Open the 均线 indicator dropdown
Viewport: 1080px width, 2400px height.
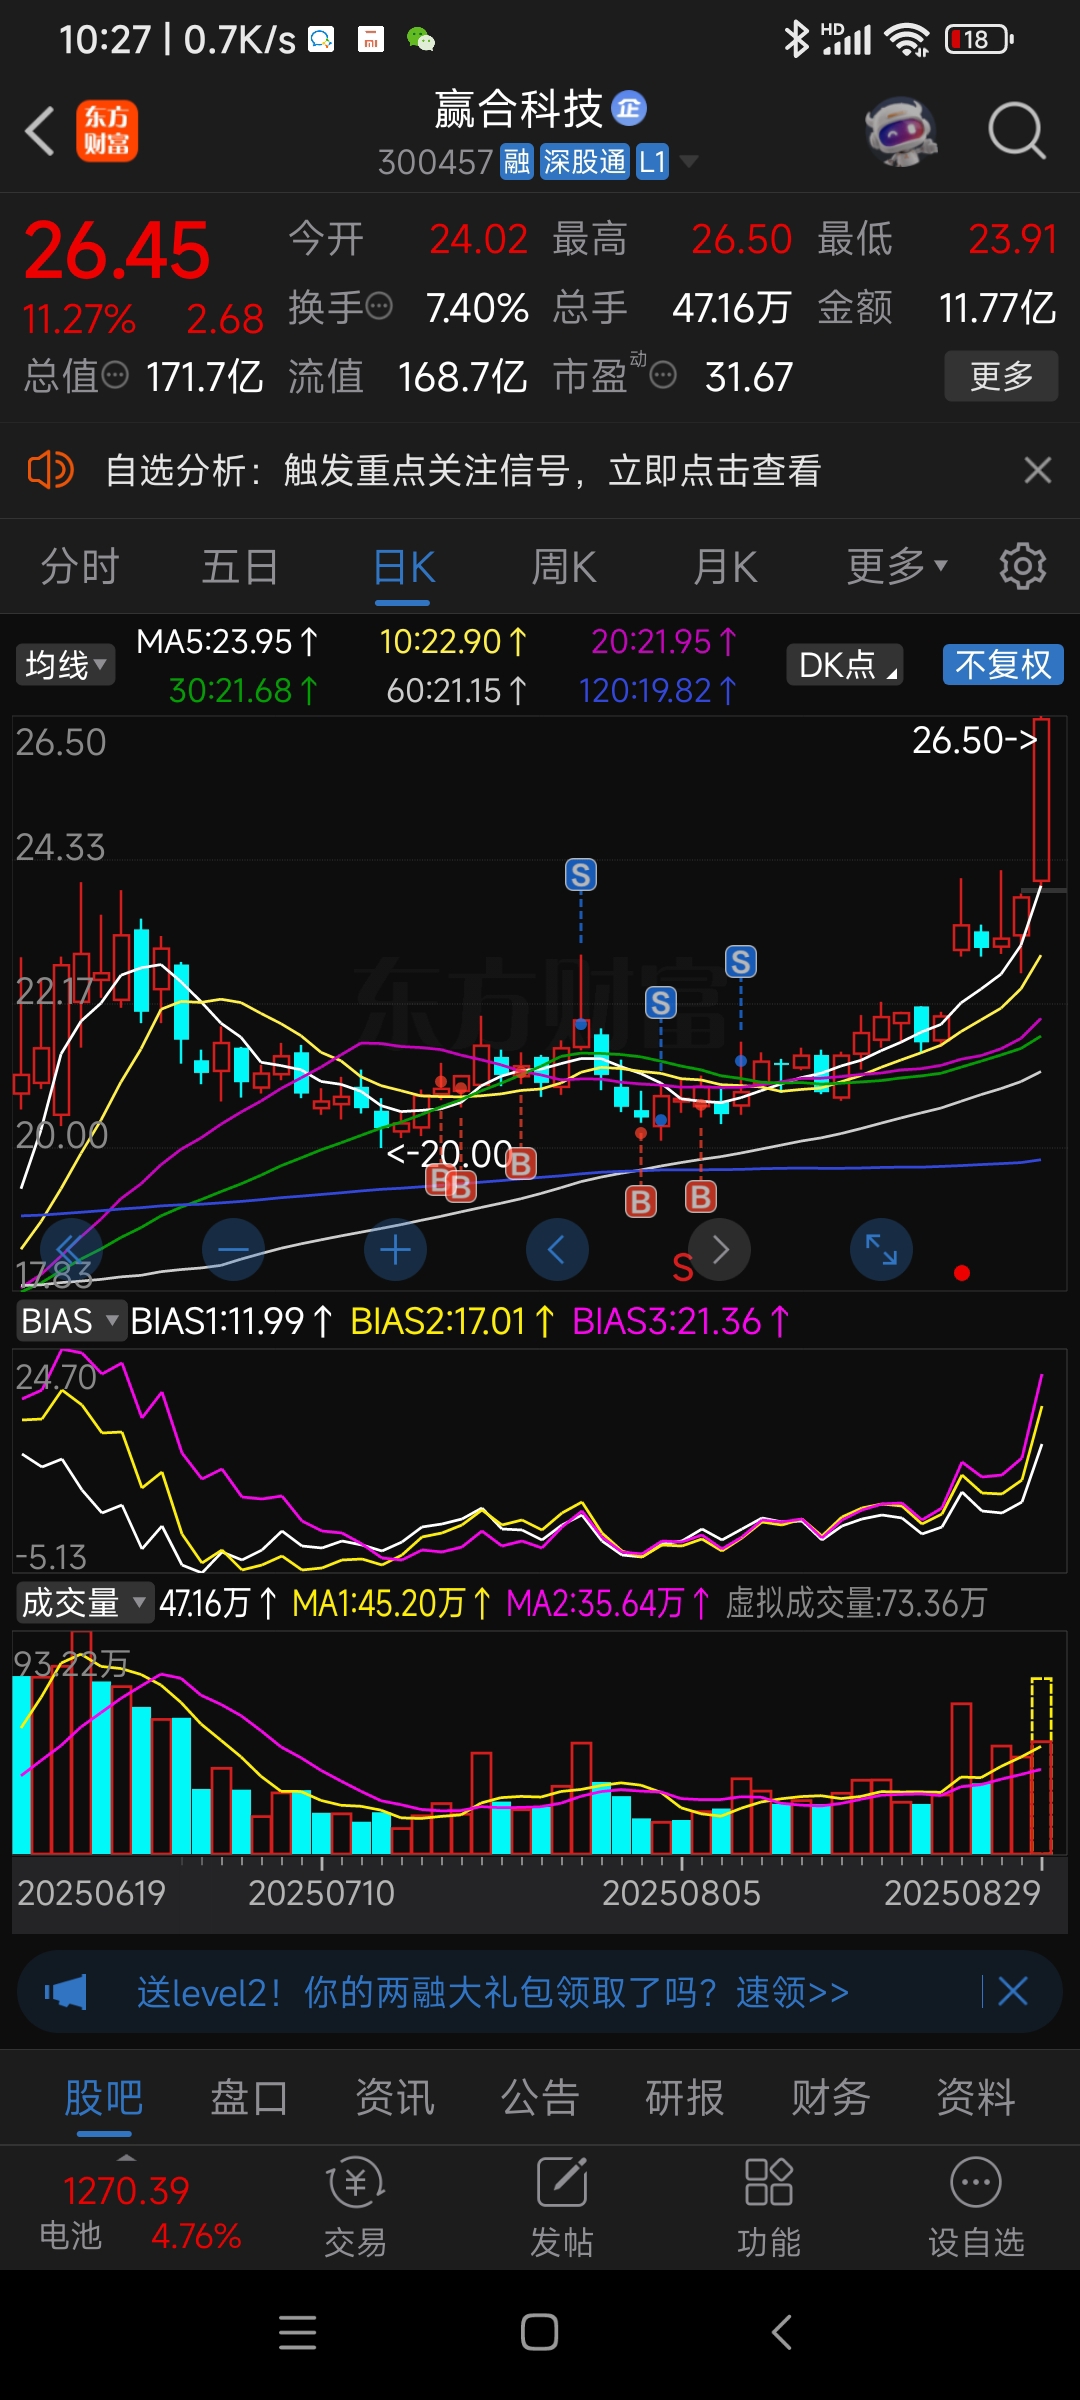tap(65, 665)
